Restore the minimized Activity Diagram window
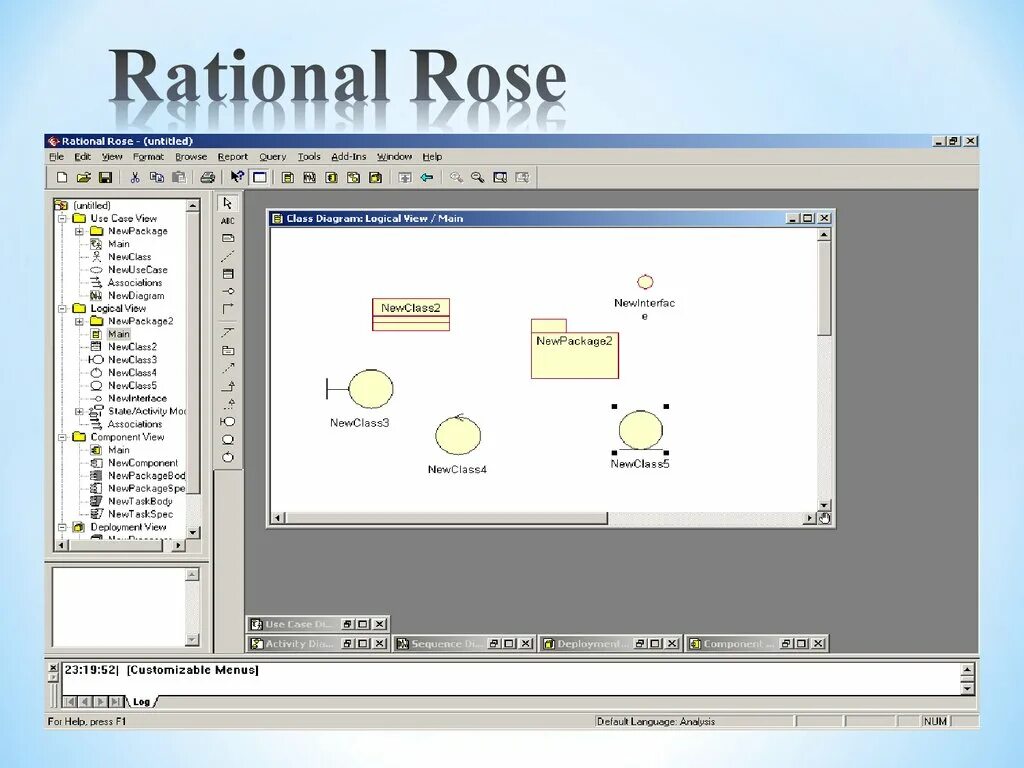Image resolution: width=1024 pixels, height=768 pixels. pos(347,644)
